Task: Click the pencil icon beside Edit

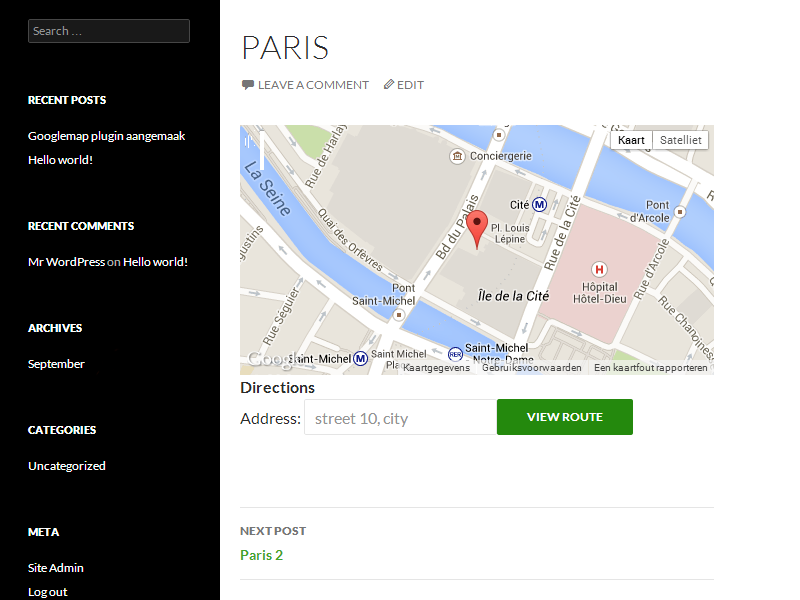Action: coord(389,84)
